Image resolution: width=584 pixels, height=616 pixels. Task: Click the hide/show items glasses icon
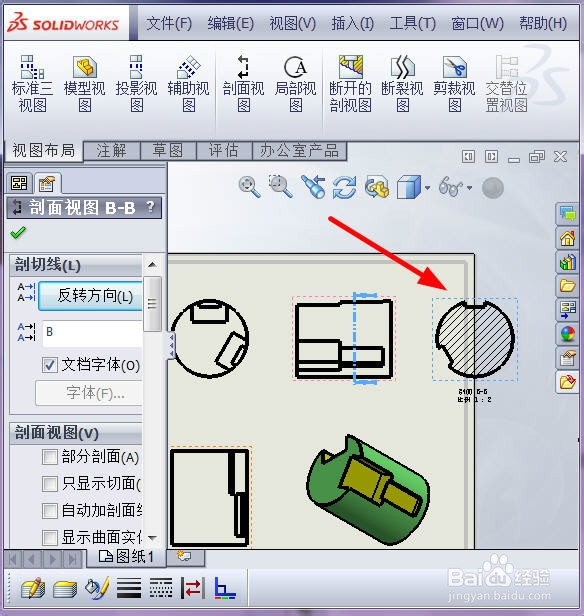point(450,187)
